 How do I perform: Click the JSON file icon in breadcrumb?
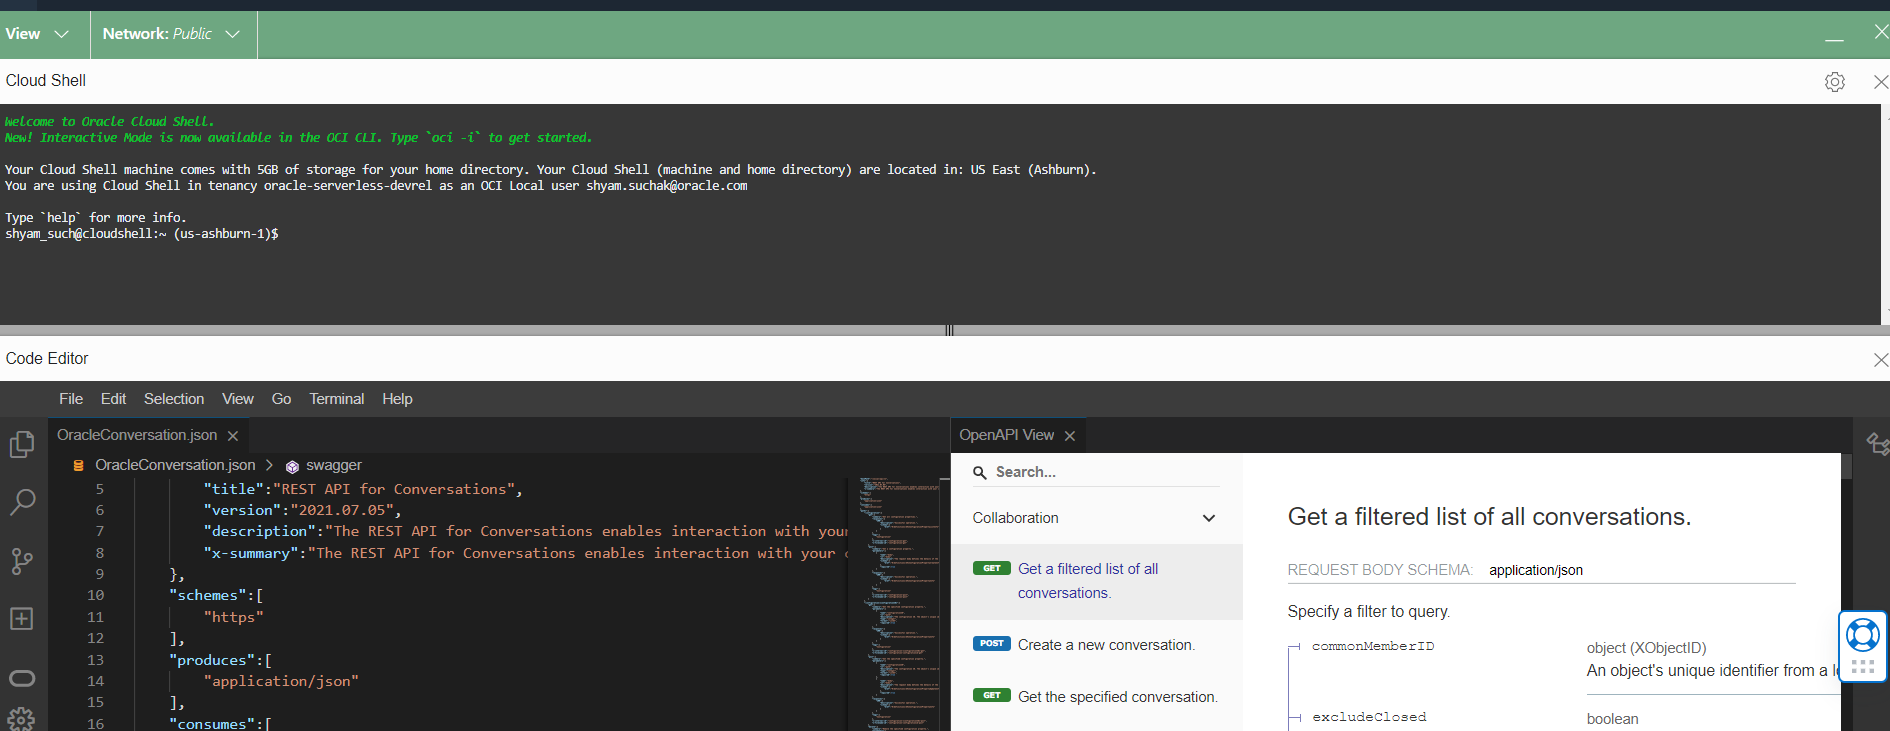[78, 466]
